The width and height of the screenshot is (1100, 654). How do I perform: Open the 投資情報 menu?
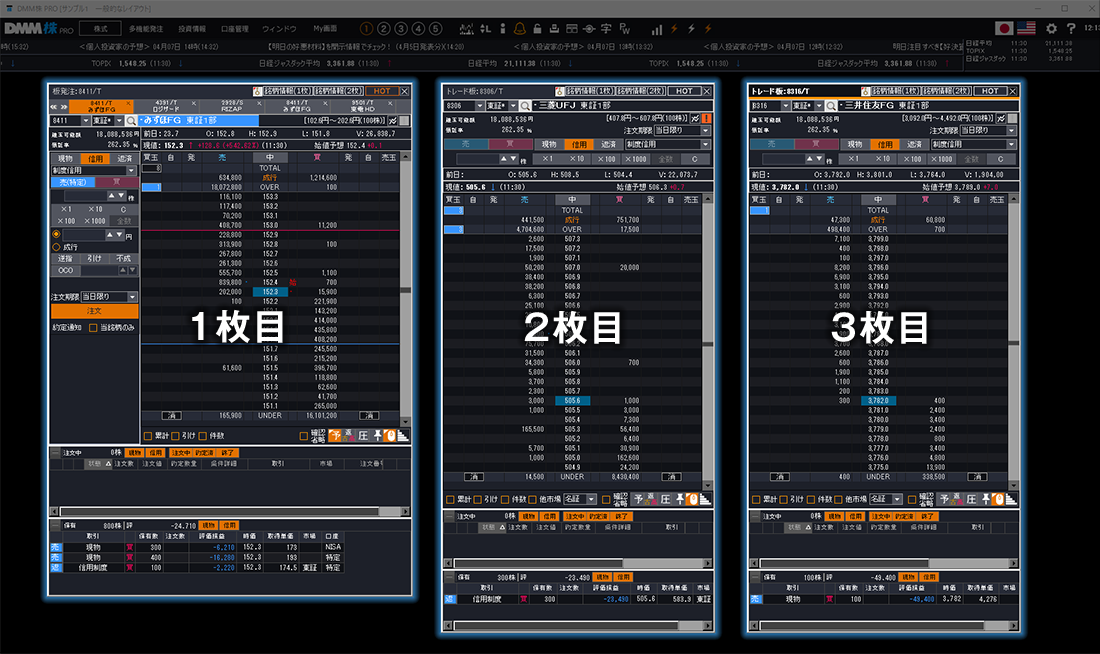tap(192, 29)
